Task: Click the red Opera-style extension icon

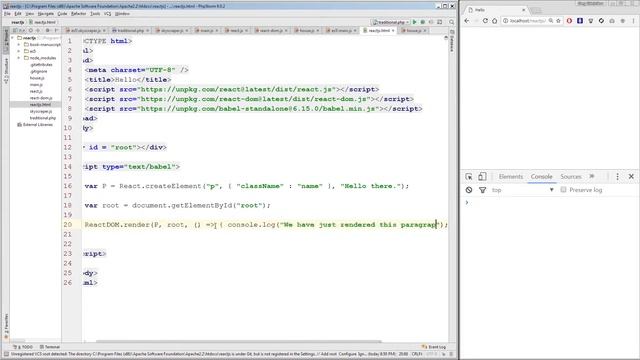Action: point(569,21)
